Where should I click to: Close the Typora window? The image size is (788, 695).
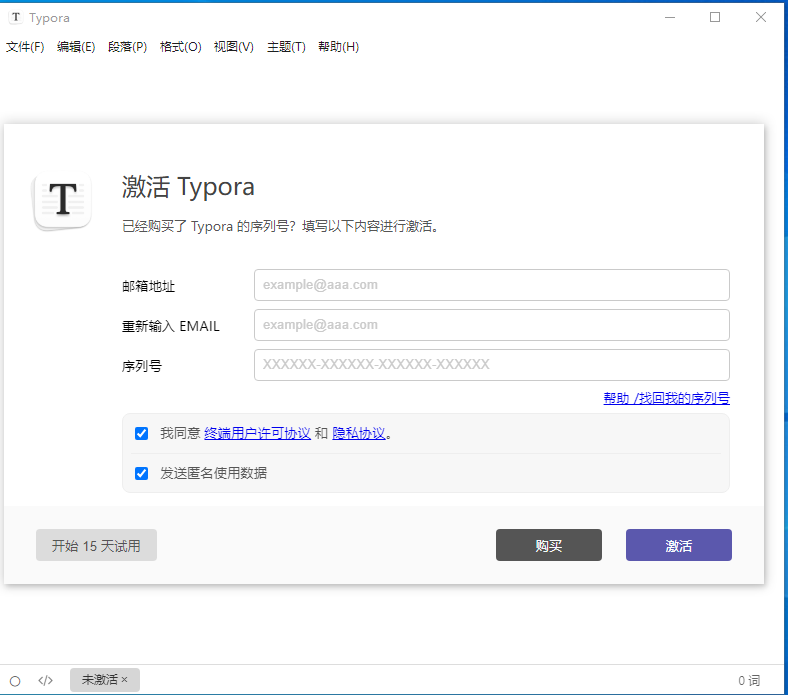pos(761,17)
